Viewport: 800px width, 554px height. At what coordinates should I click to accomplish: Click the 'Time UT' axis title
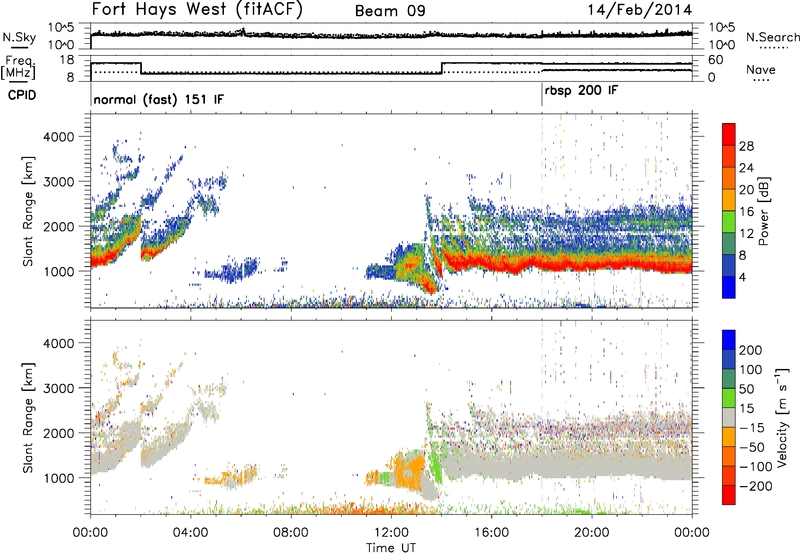[x=391, y=548]
